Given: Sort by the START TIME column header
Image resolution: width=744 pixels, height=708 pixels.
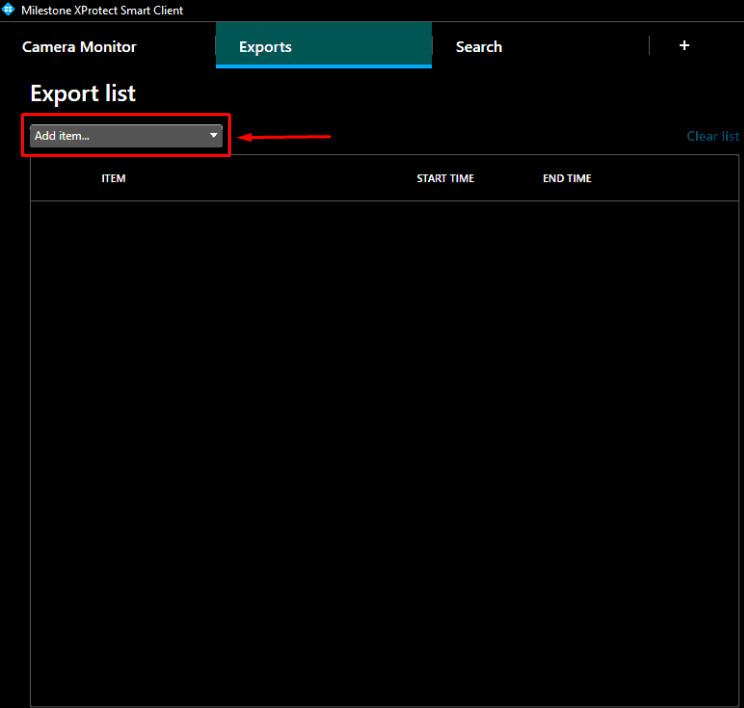Looking at the screenshot, I should [x=445, y=179].
